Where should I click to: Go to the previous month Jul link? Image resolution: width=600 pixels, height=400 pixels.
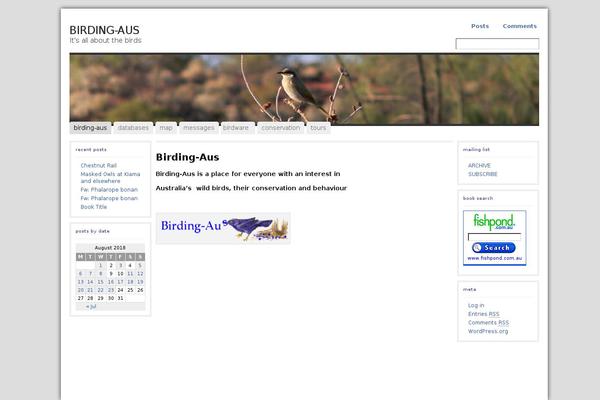pyautogui.click(x=91, y=306)
